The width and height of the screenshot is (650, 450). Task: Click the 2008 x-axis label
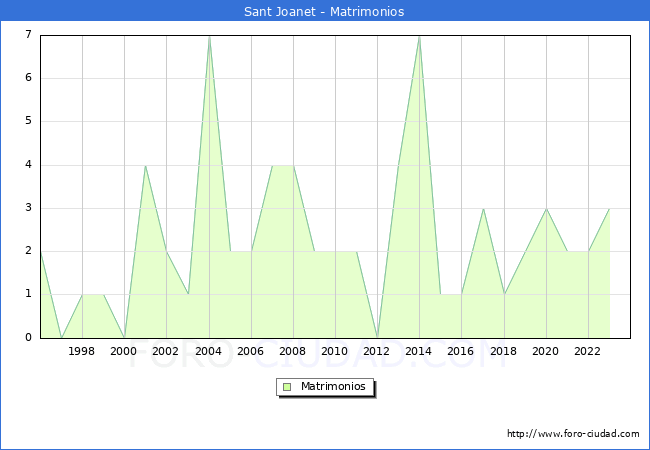(x=293, y=351)
